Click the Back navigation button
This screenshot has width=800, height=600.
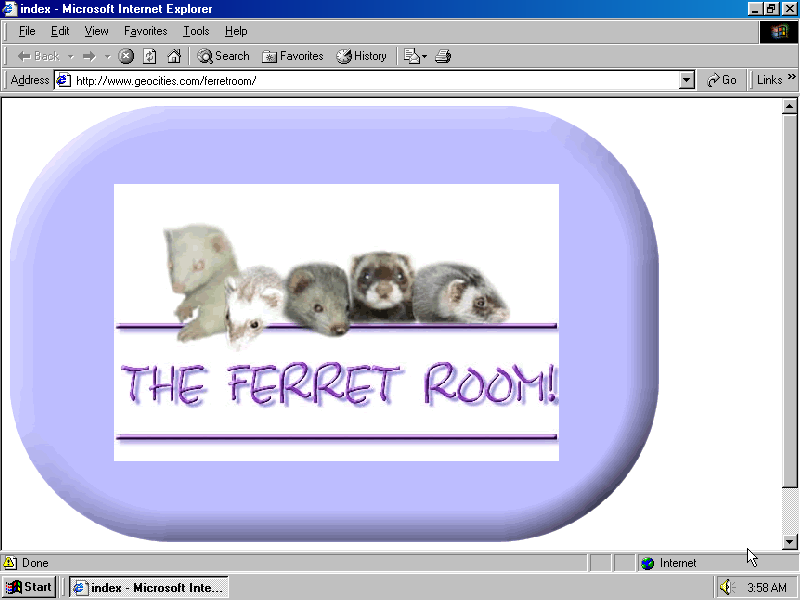(38, 56)
